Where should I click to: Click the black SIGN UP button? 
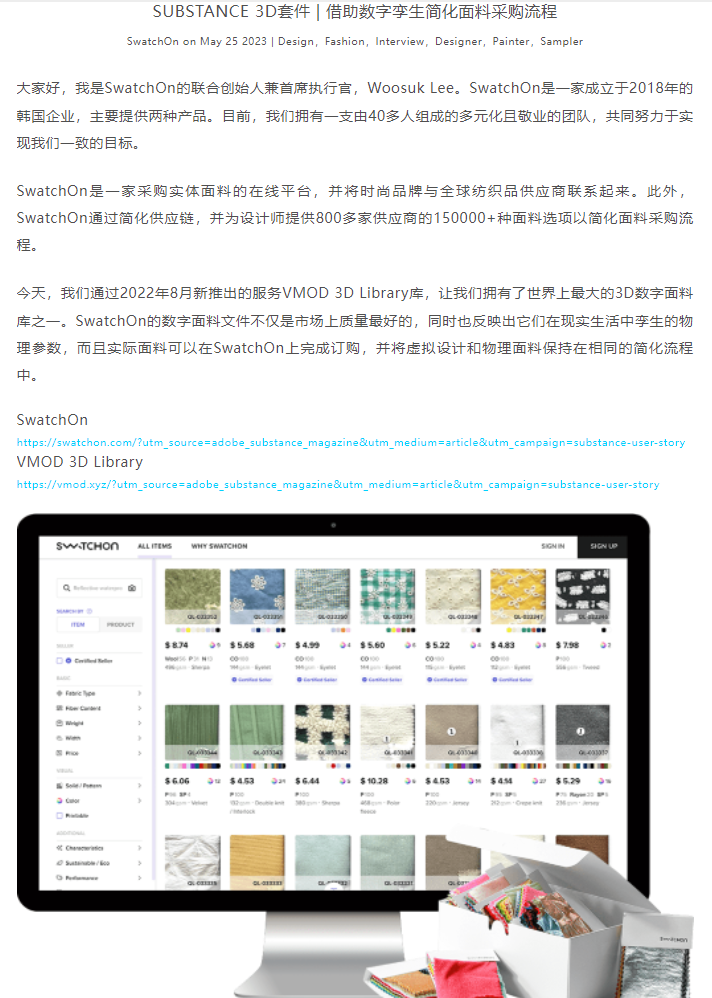coord(603,546)
